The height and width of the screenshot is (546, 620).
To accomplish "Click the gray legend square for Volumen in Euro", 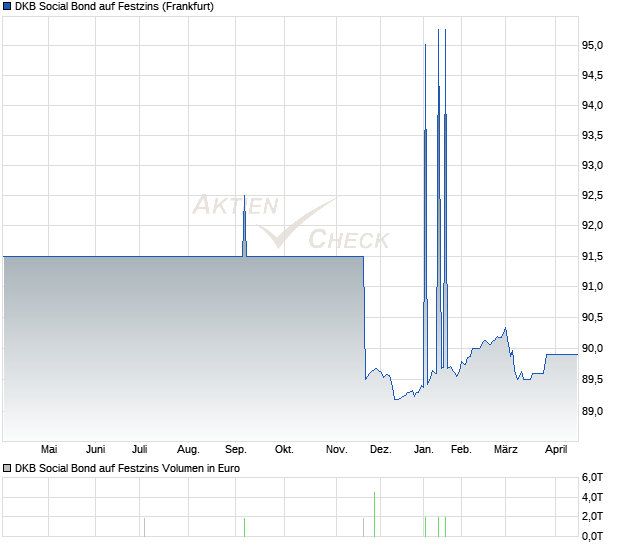I will (7, 468).
